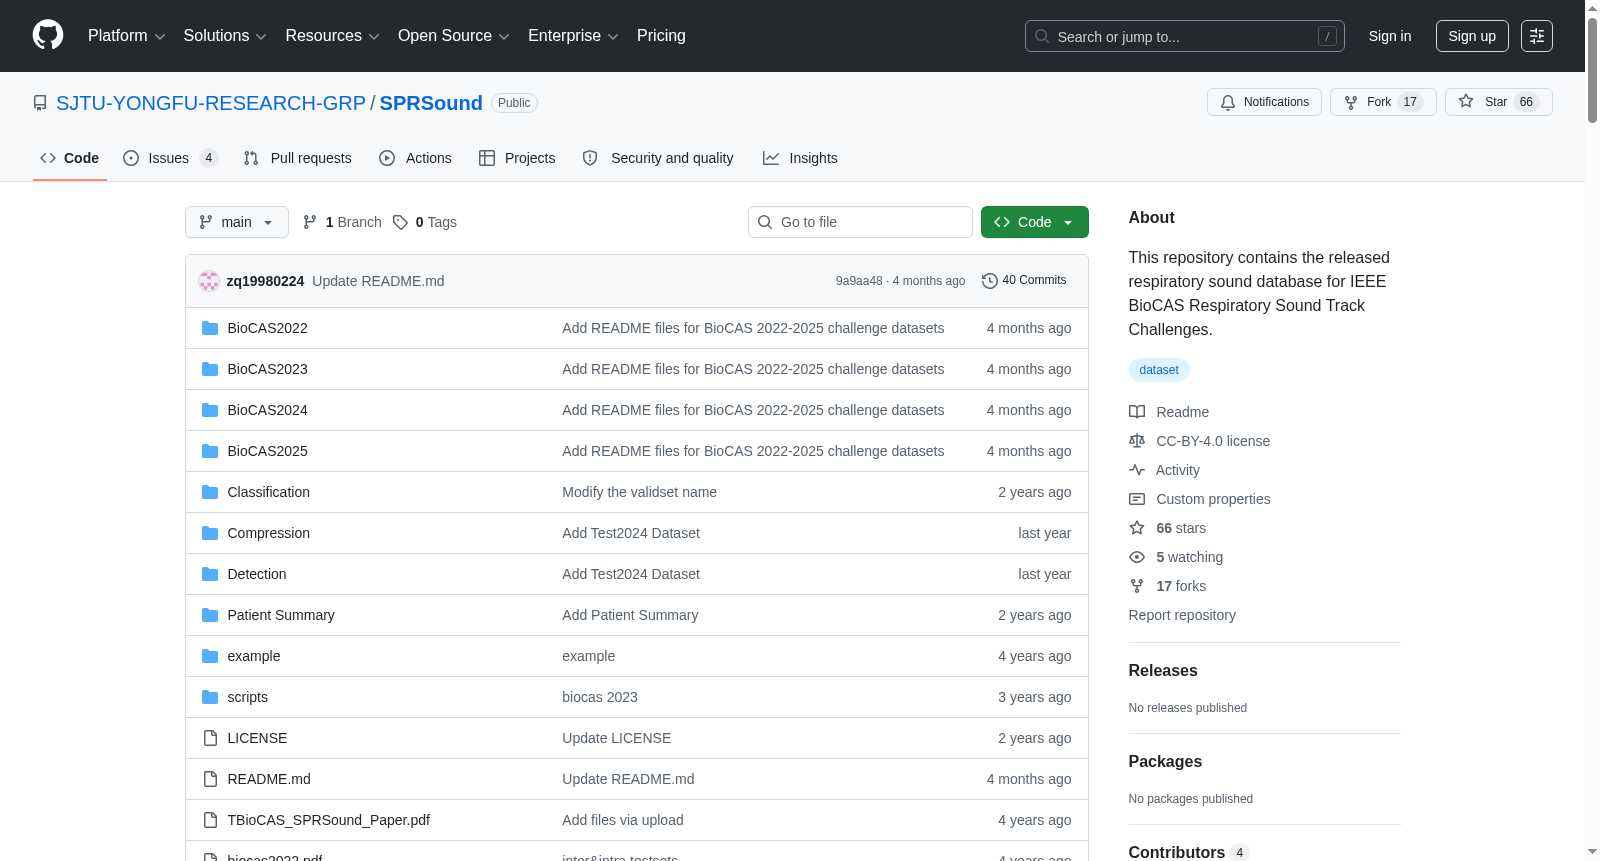1600x861 pixels.
Task: Open the Detection folder icon
Action: coord(210,574)
